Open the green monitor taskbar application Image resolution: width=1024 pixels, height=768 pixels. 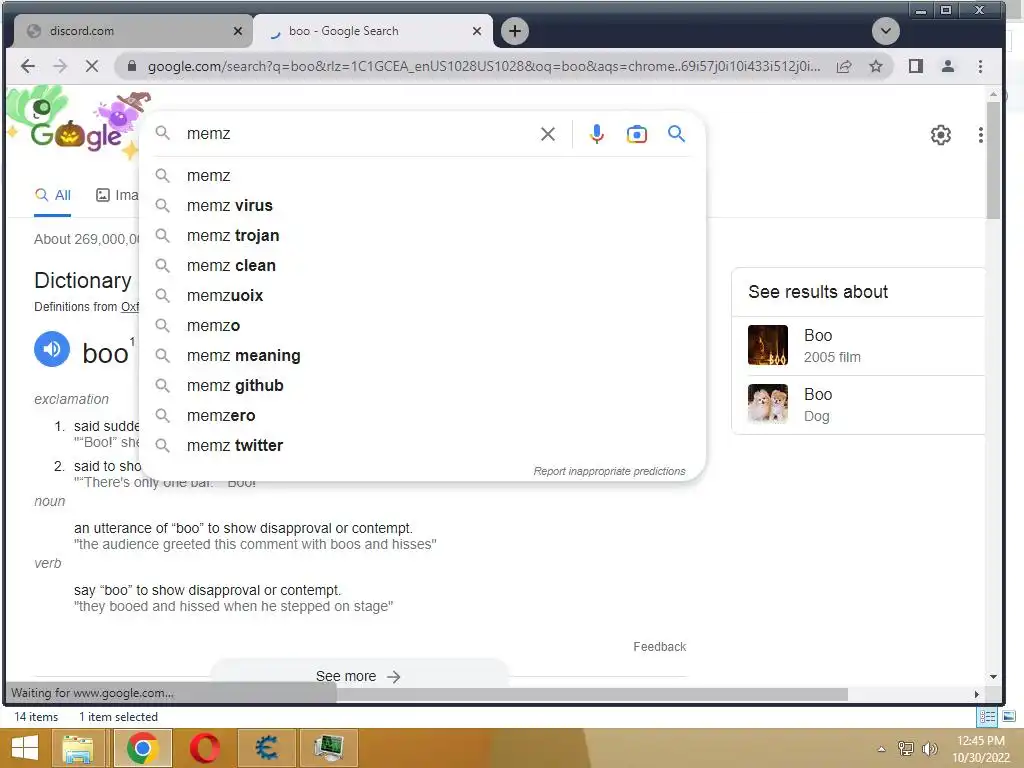328,748
